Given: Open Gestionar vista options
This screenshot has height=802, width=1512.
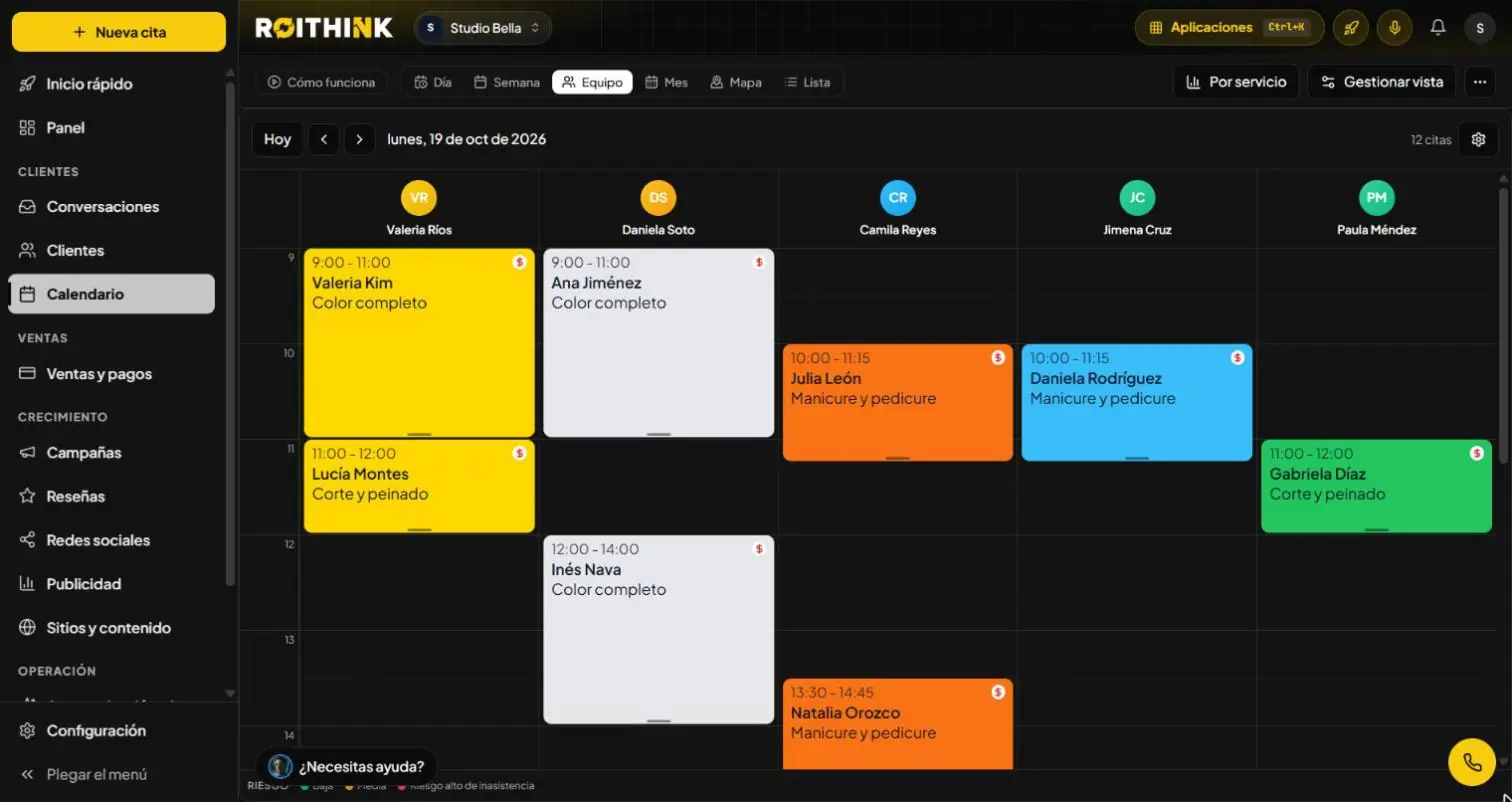Looking at the screenshot, I should coord(1381,82).
